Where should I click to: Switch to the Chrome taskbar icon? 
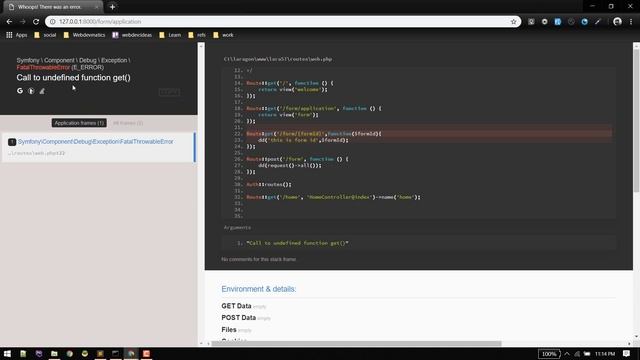click(131, 353)
